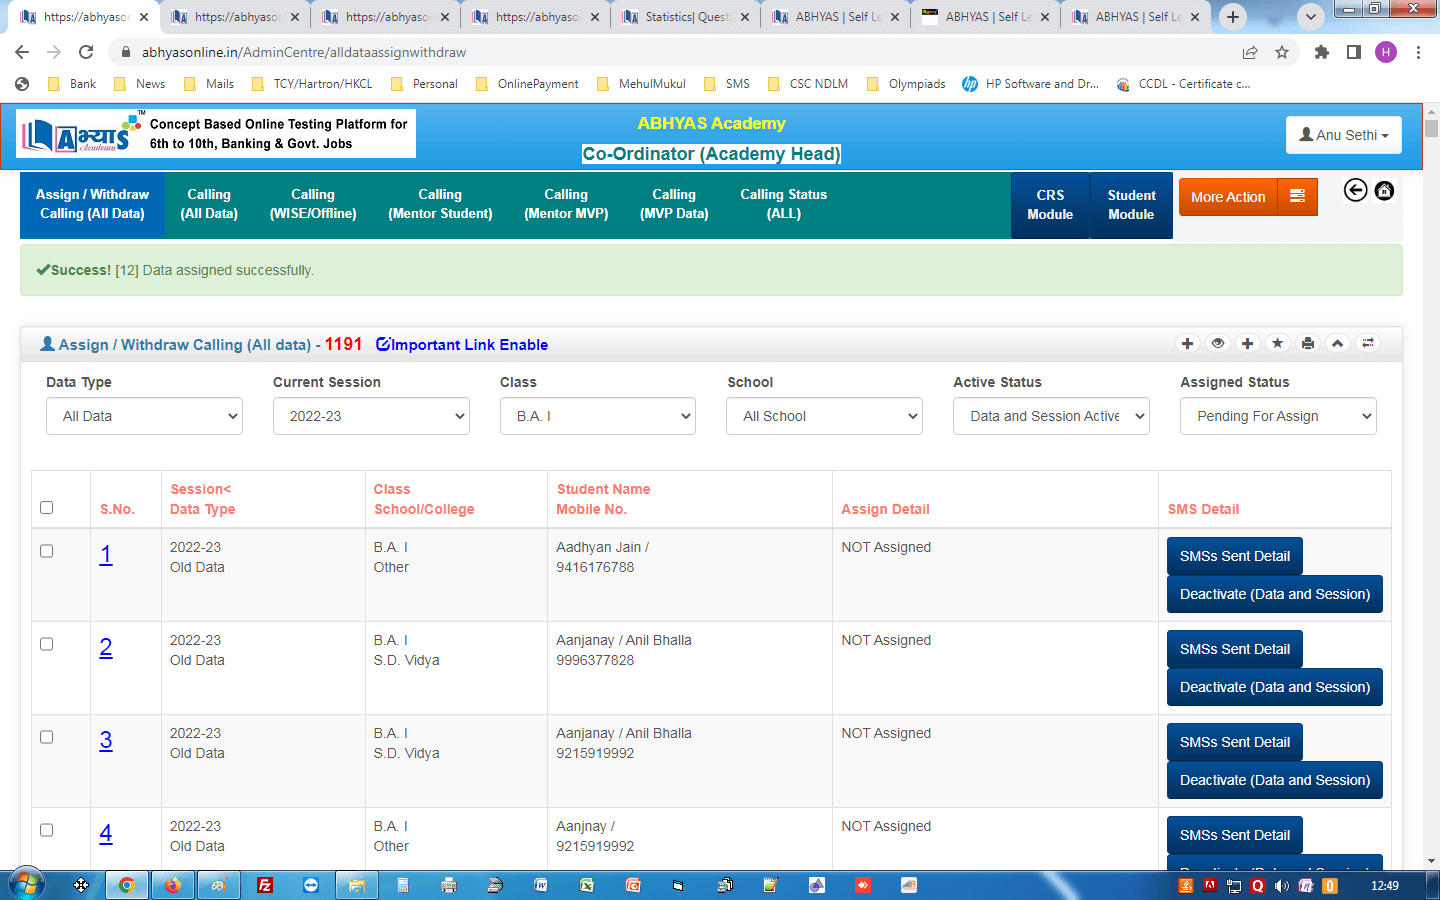Tick the select-all checkbox in table header
Screen dimensions: 1440x900
point(46,508)
